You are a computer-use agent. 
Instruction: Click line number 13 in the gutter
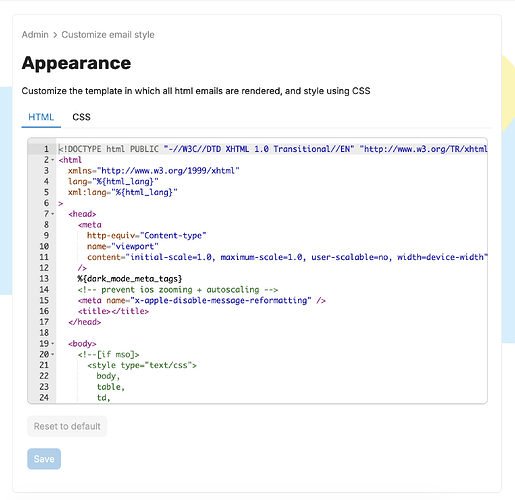(44, 279)
